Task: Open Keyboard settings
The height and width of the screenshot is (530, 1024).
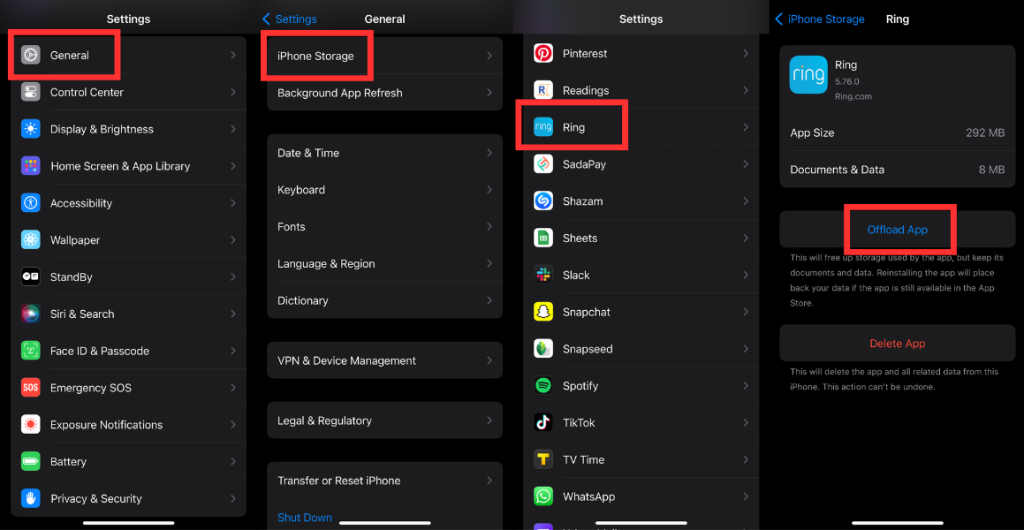Action: coord(385,190)
